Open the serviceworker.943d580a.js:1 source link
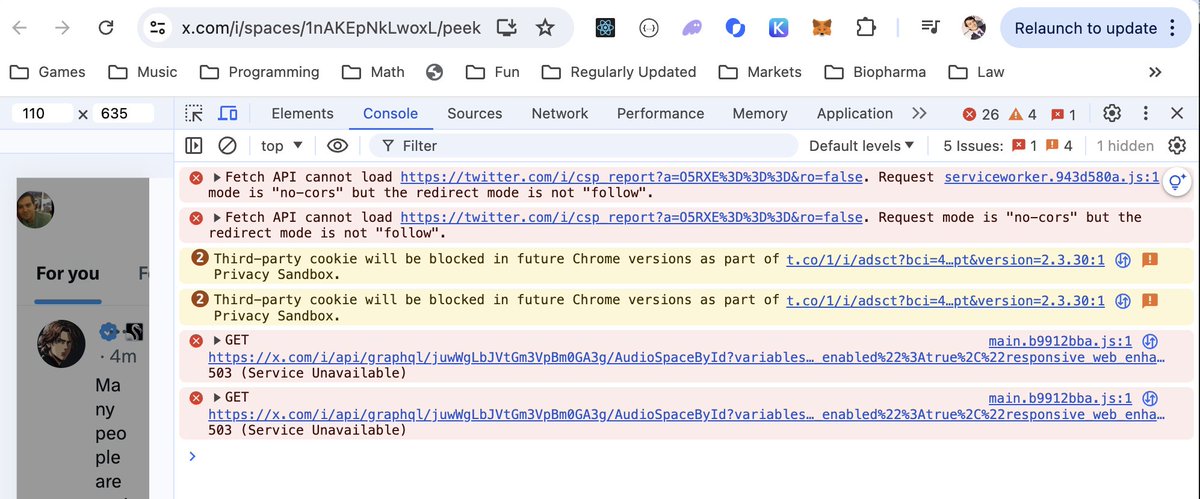 (x=1052, y=177)
